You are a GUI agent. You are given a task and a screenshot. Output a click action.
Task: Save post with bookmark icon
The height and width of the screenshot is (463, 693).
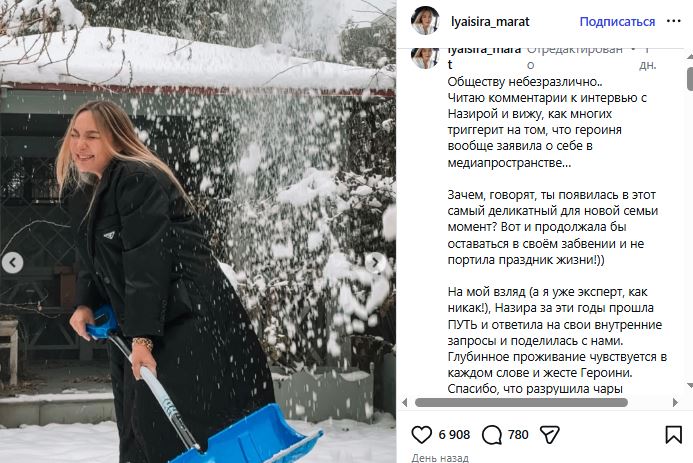click(x=674, y=435)
